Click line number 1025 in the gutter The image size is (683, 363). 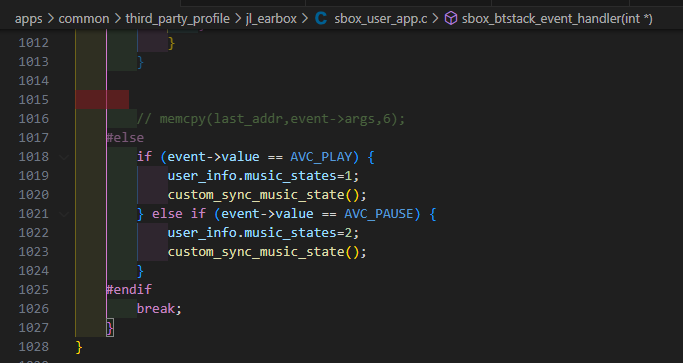pyautogui.click(x=34, y=290)
